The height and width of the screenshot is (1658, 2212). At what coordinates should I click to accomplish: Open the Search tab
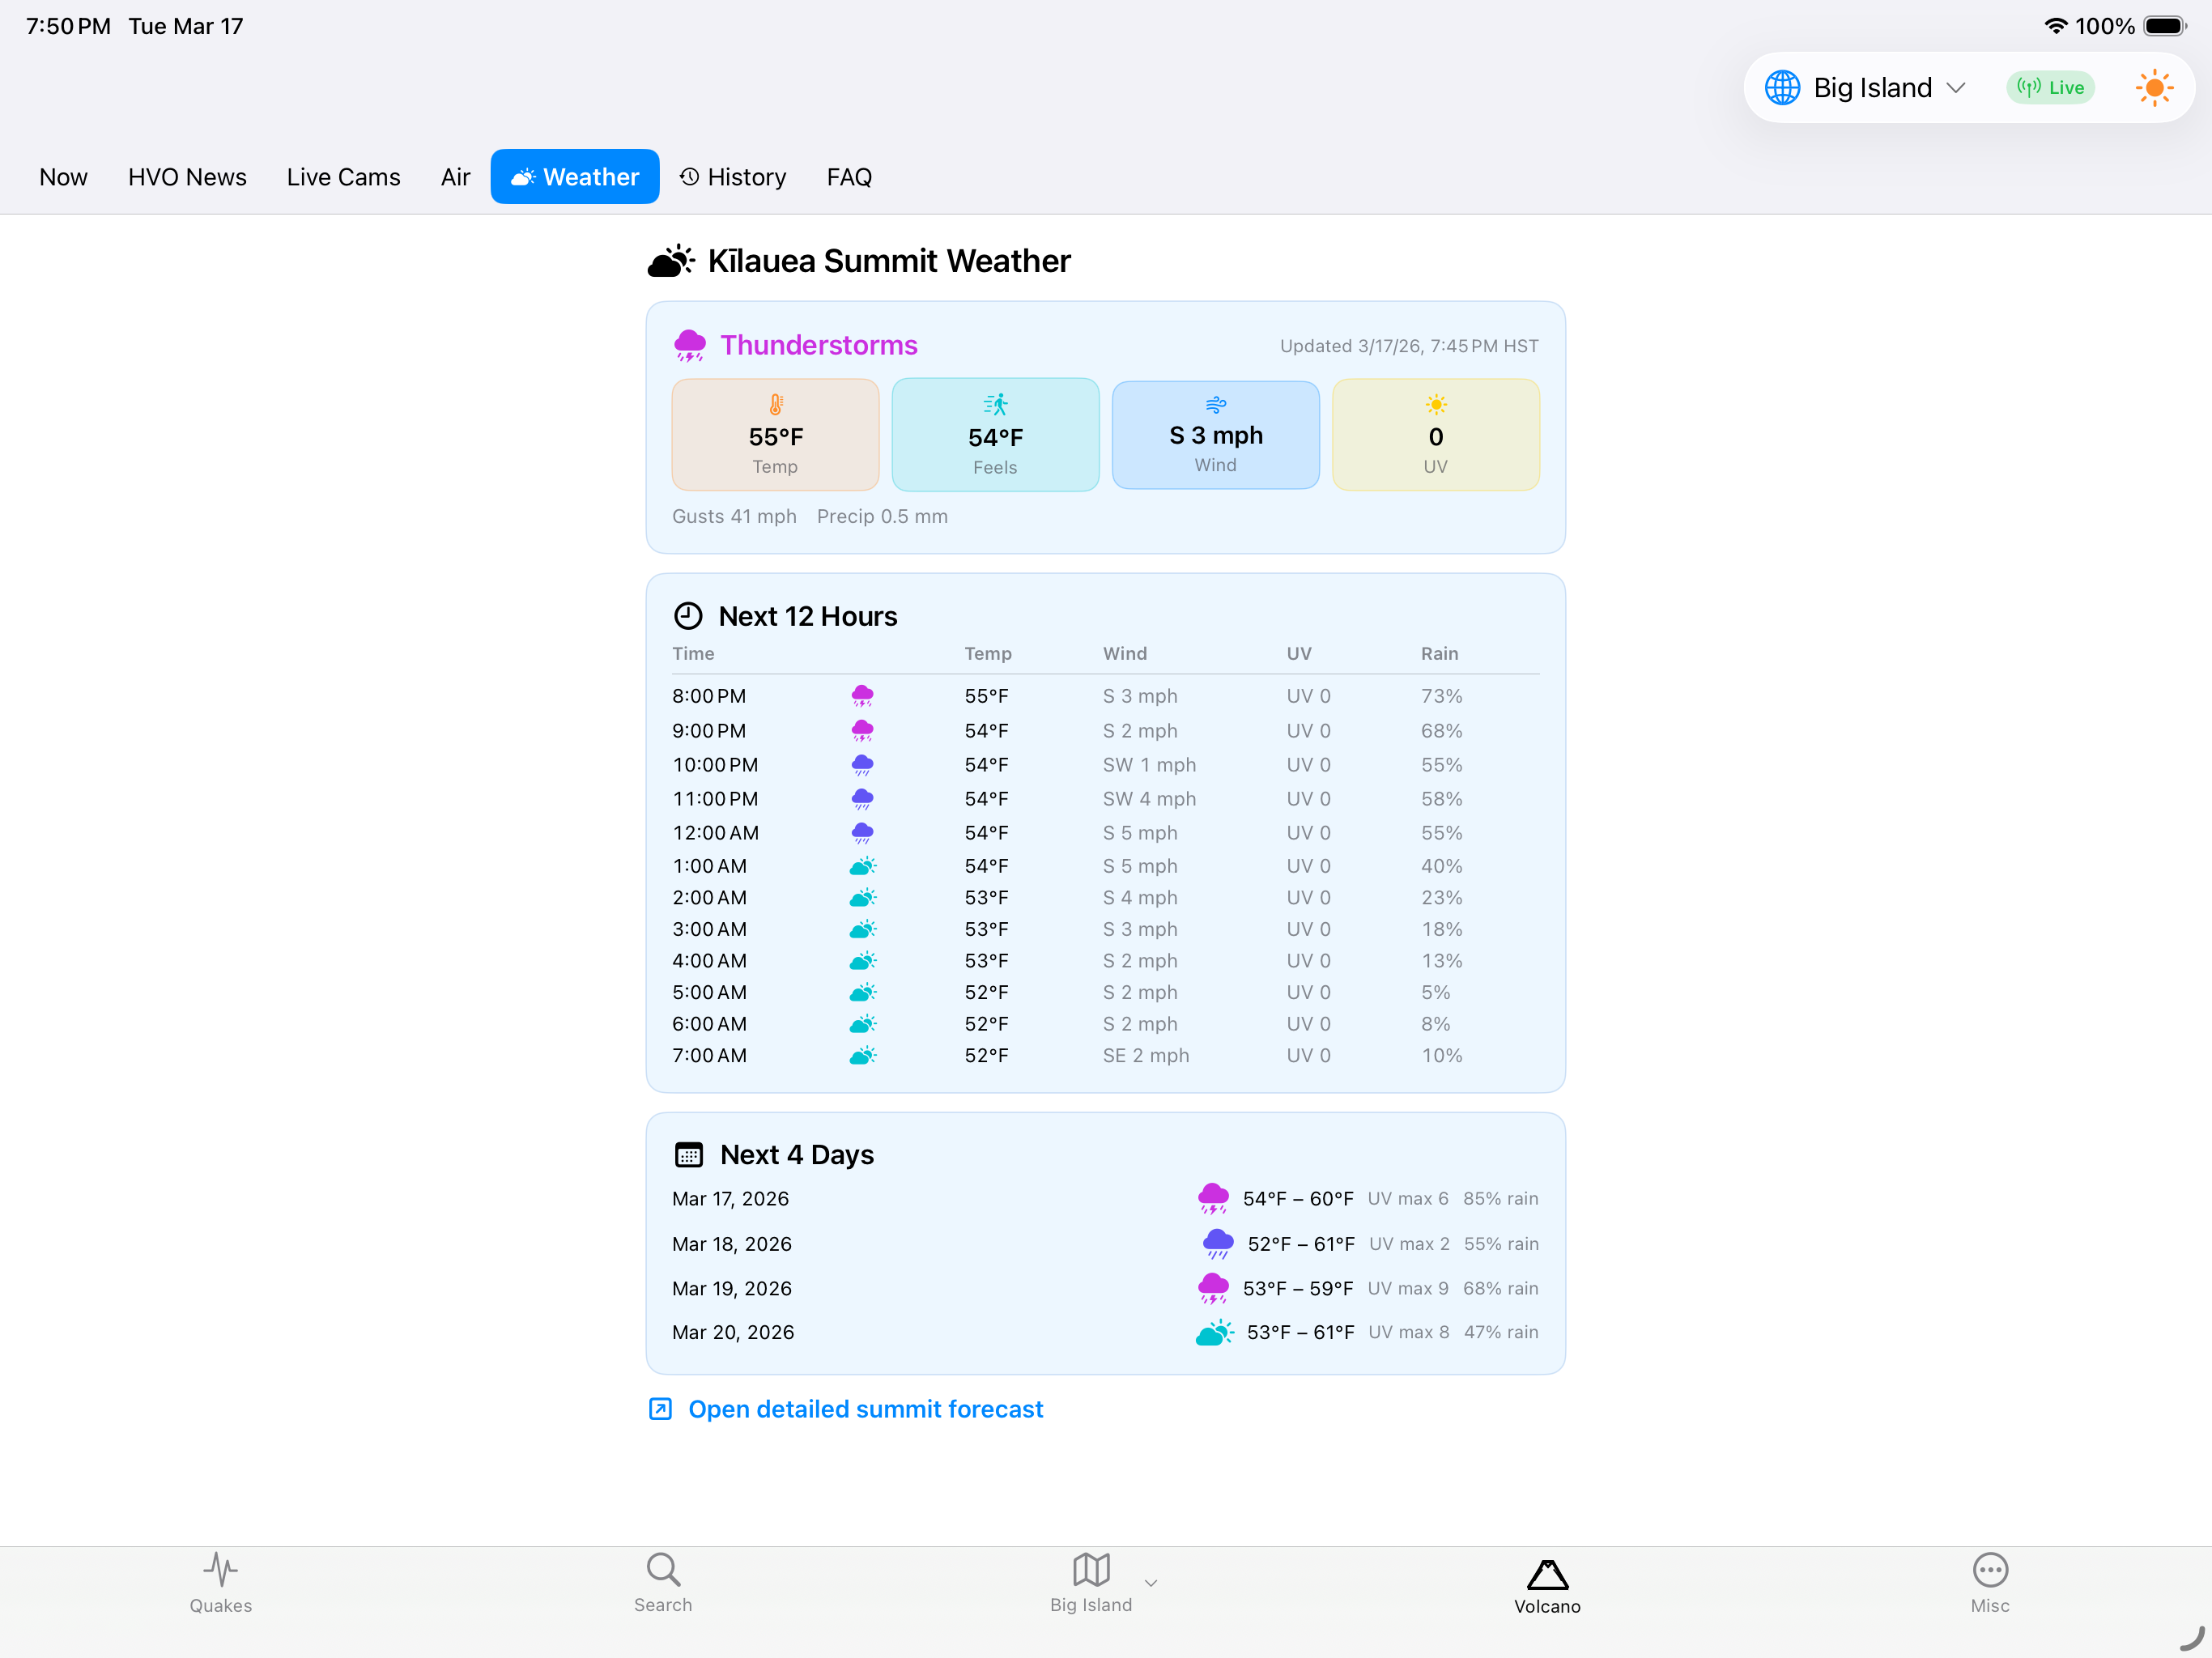pos(662,1583)
